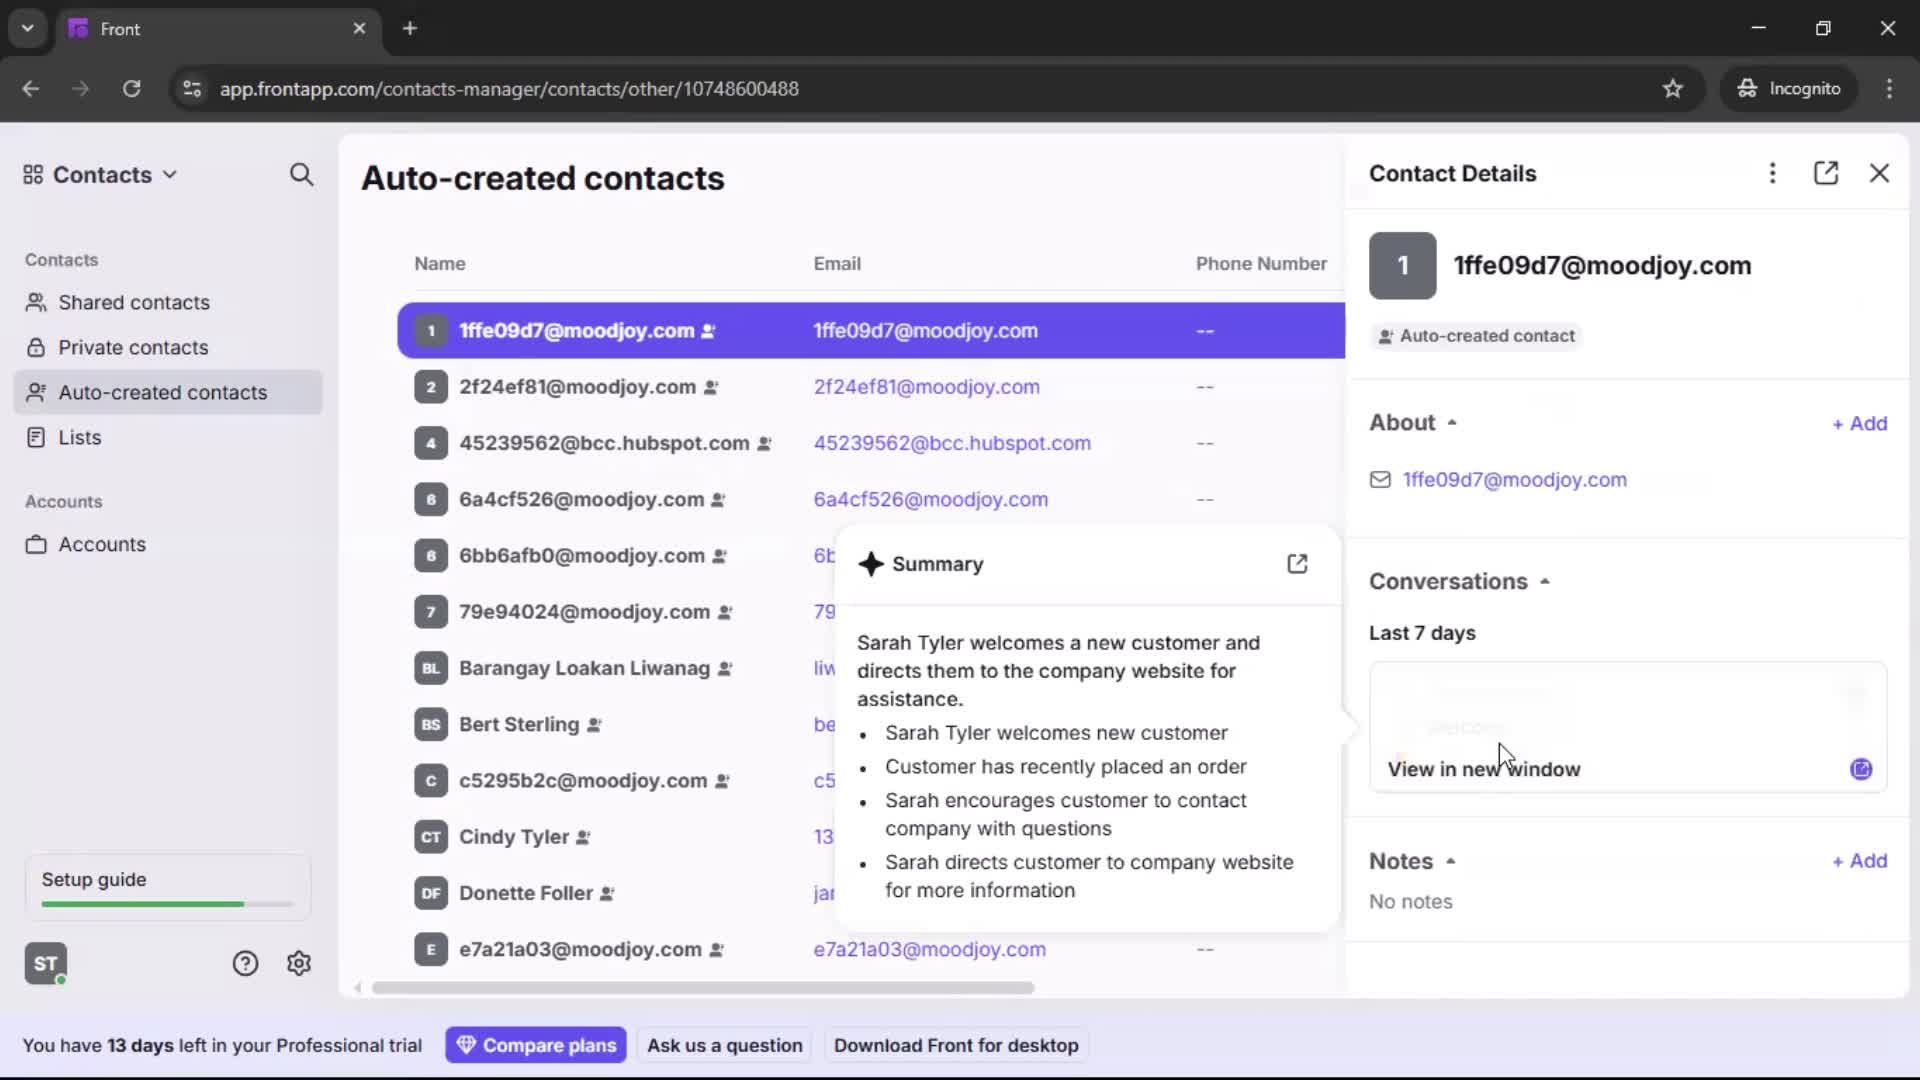Open contact in new window icon
The height and width of the screenshot is (1080, 1920).
[1826, 173]
